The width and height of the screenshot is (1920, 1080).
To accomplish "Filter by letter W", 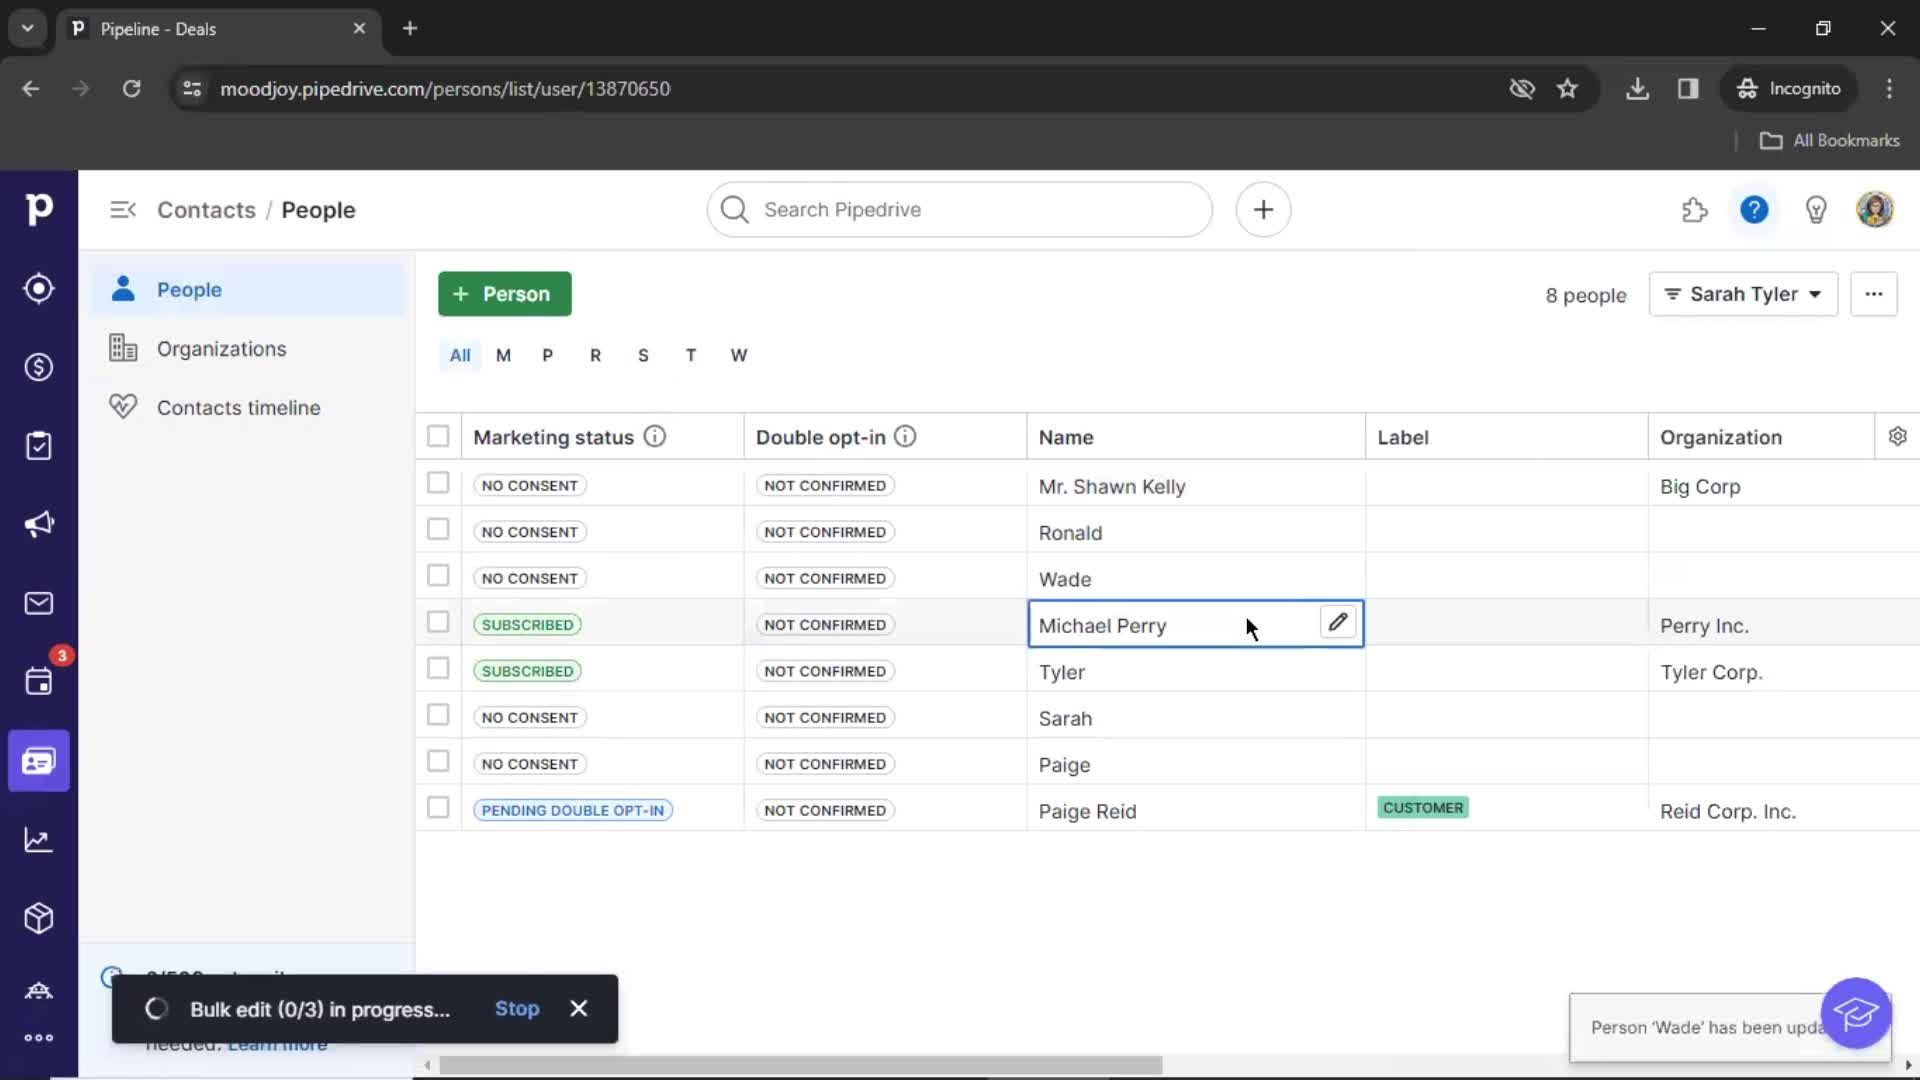I will tap(738, 355).
